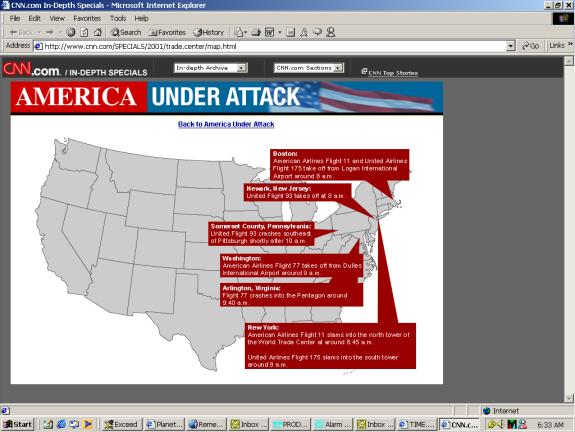Launch Internet Explorer from quick launch
Viewport: 575px width, 432px height.
point(61,424)
